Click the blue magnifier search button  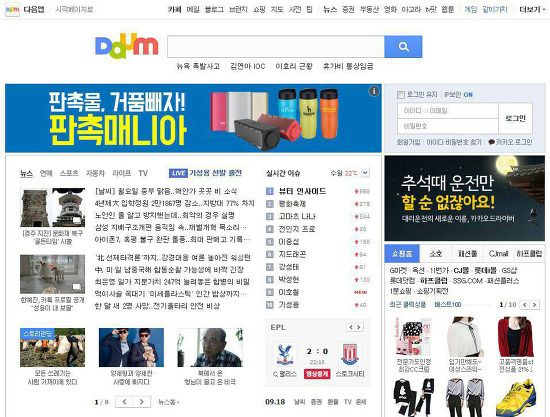(x=403, y=47)
